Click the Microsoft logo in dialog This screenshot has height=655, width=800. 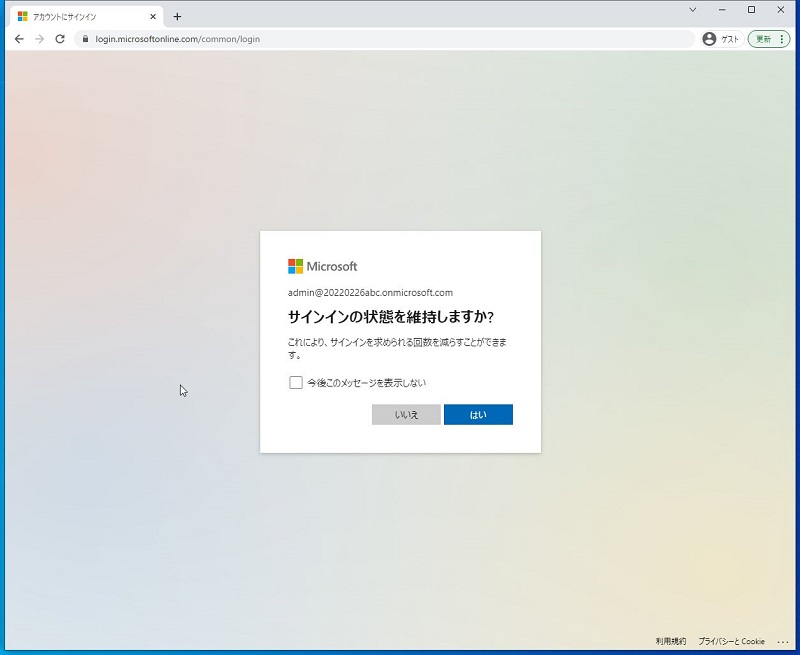click(x=322, y=266)
